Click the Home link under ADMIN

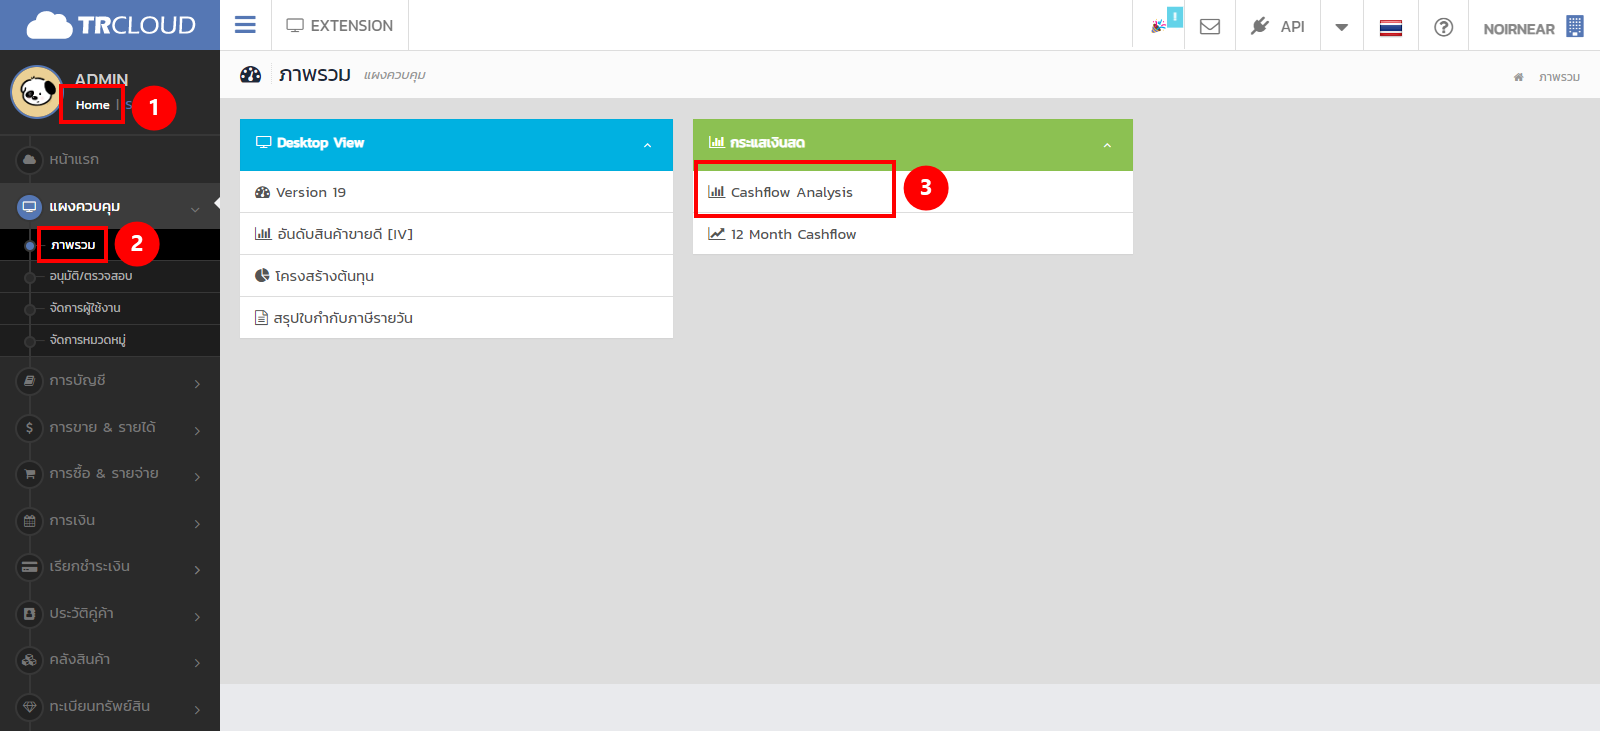[92, 105]
